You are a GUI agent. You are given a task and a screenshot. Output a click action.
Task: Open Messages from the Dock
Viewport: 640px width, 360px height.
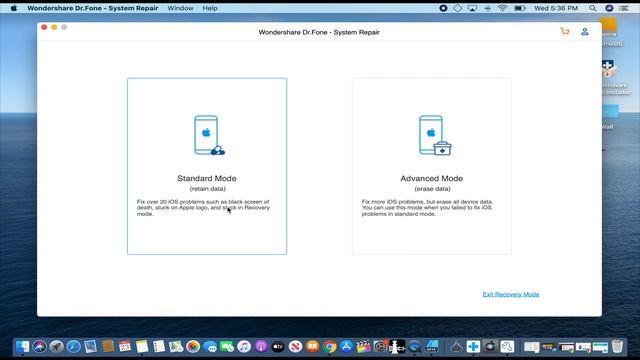click(210, 347)
